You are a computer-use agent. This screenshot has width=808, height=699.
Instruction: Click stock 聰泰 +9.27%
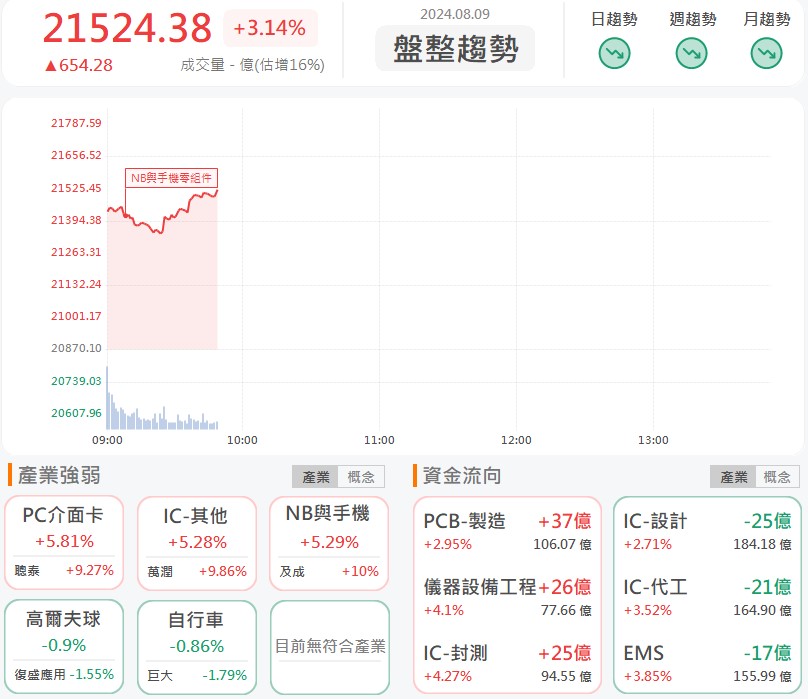pos(64,571)
